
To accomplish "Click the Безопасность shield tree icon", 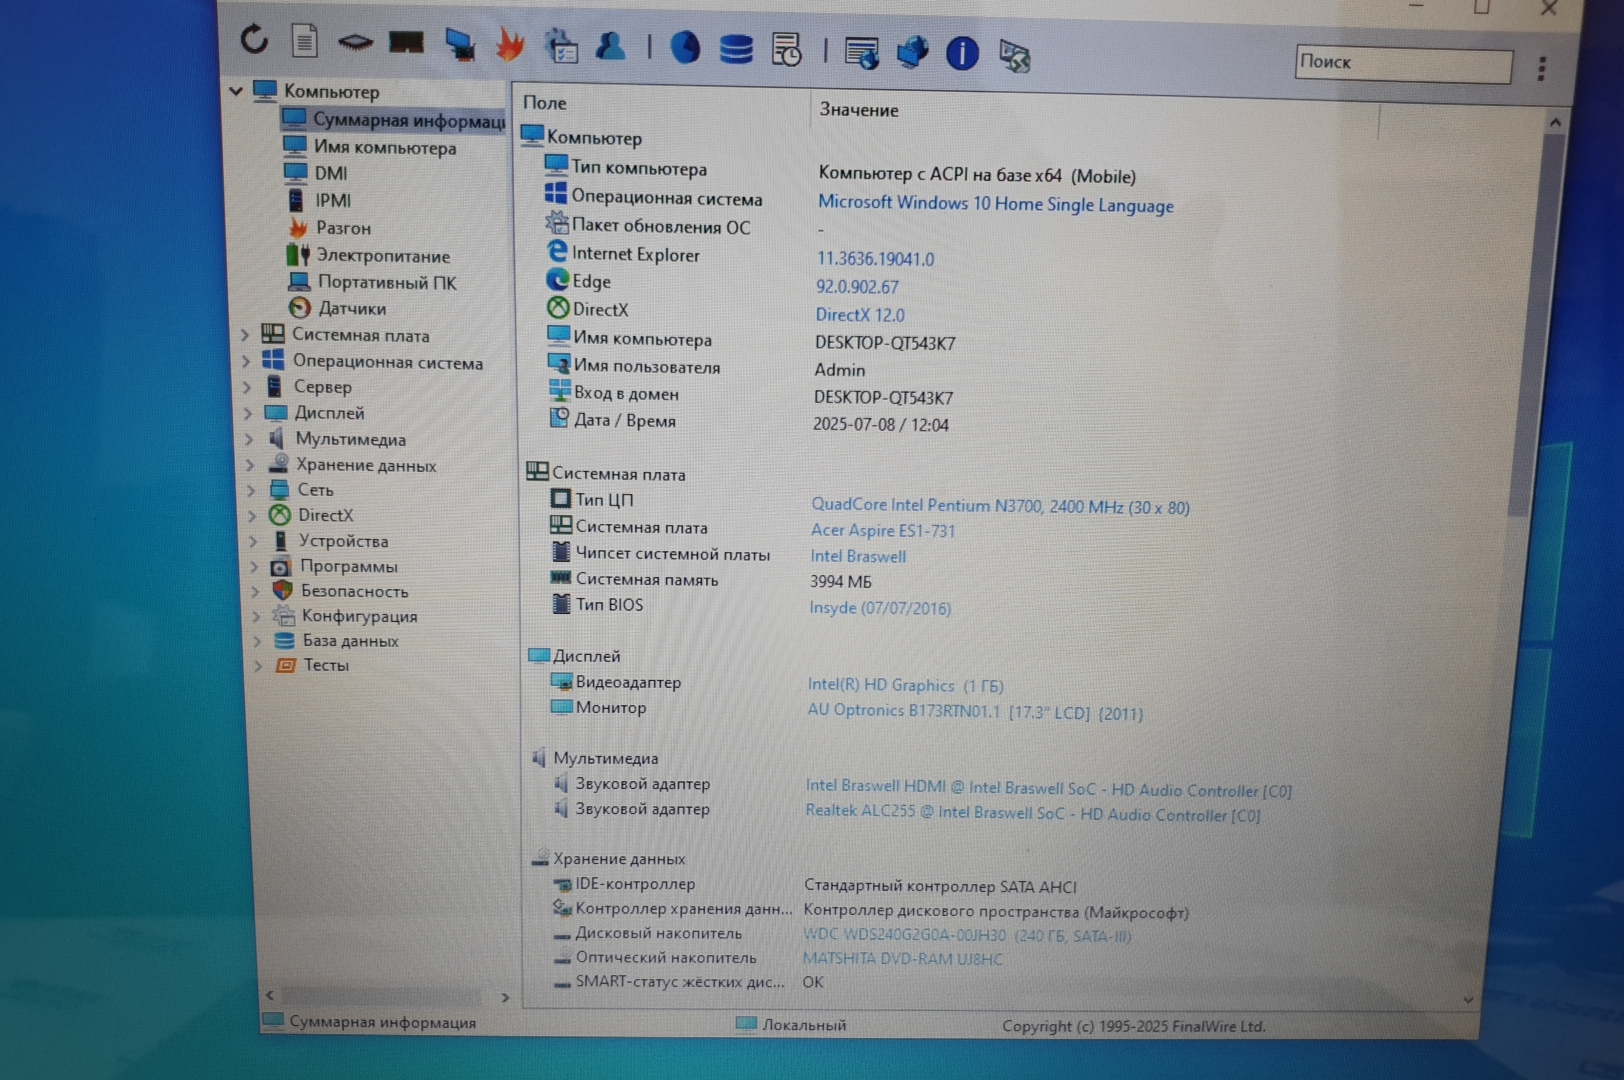I will tap(282, 590).
